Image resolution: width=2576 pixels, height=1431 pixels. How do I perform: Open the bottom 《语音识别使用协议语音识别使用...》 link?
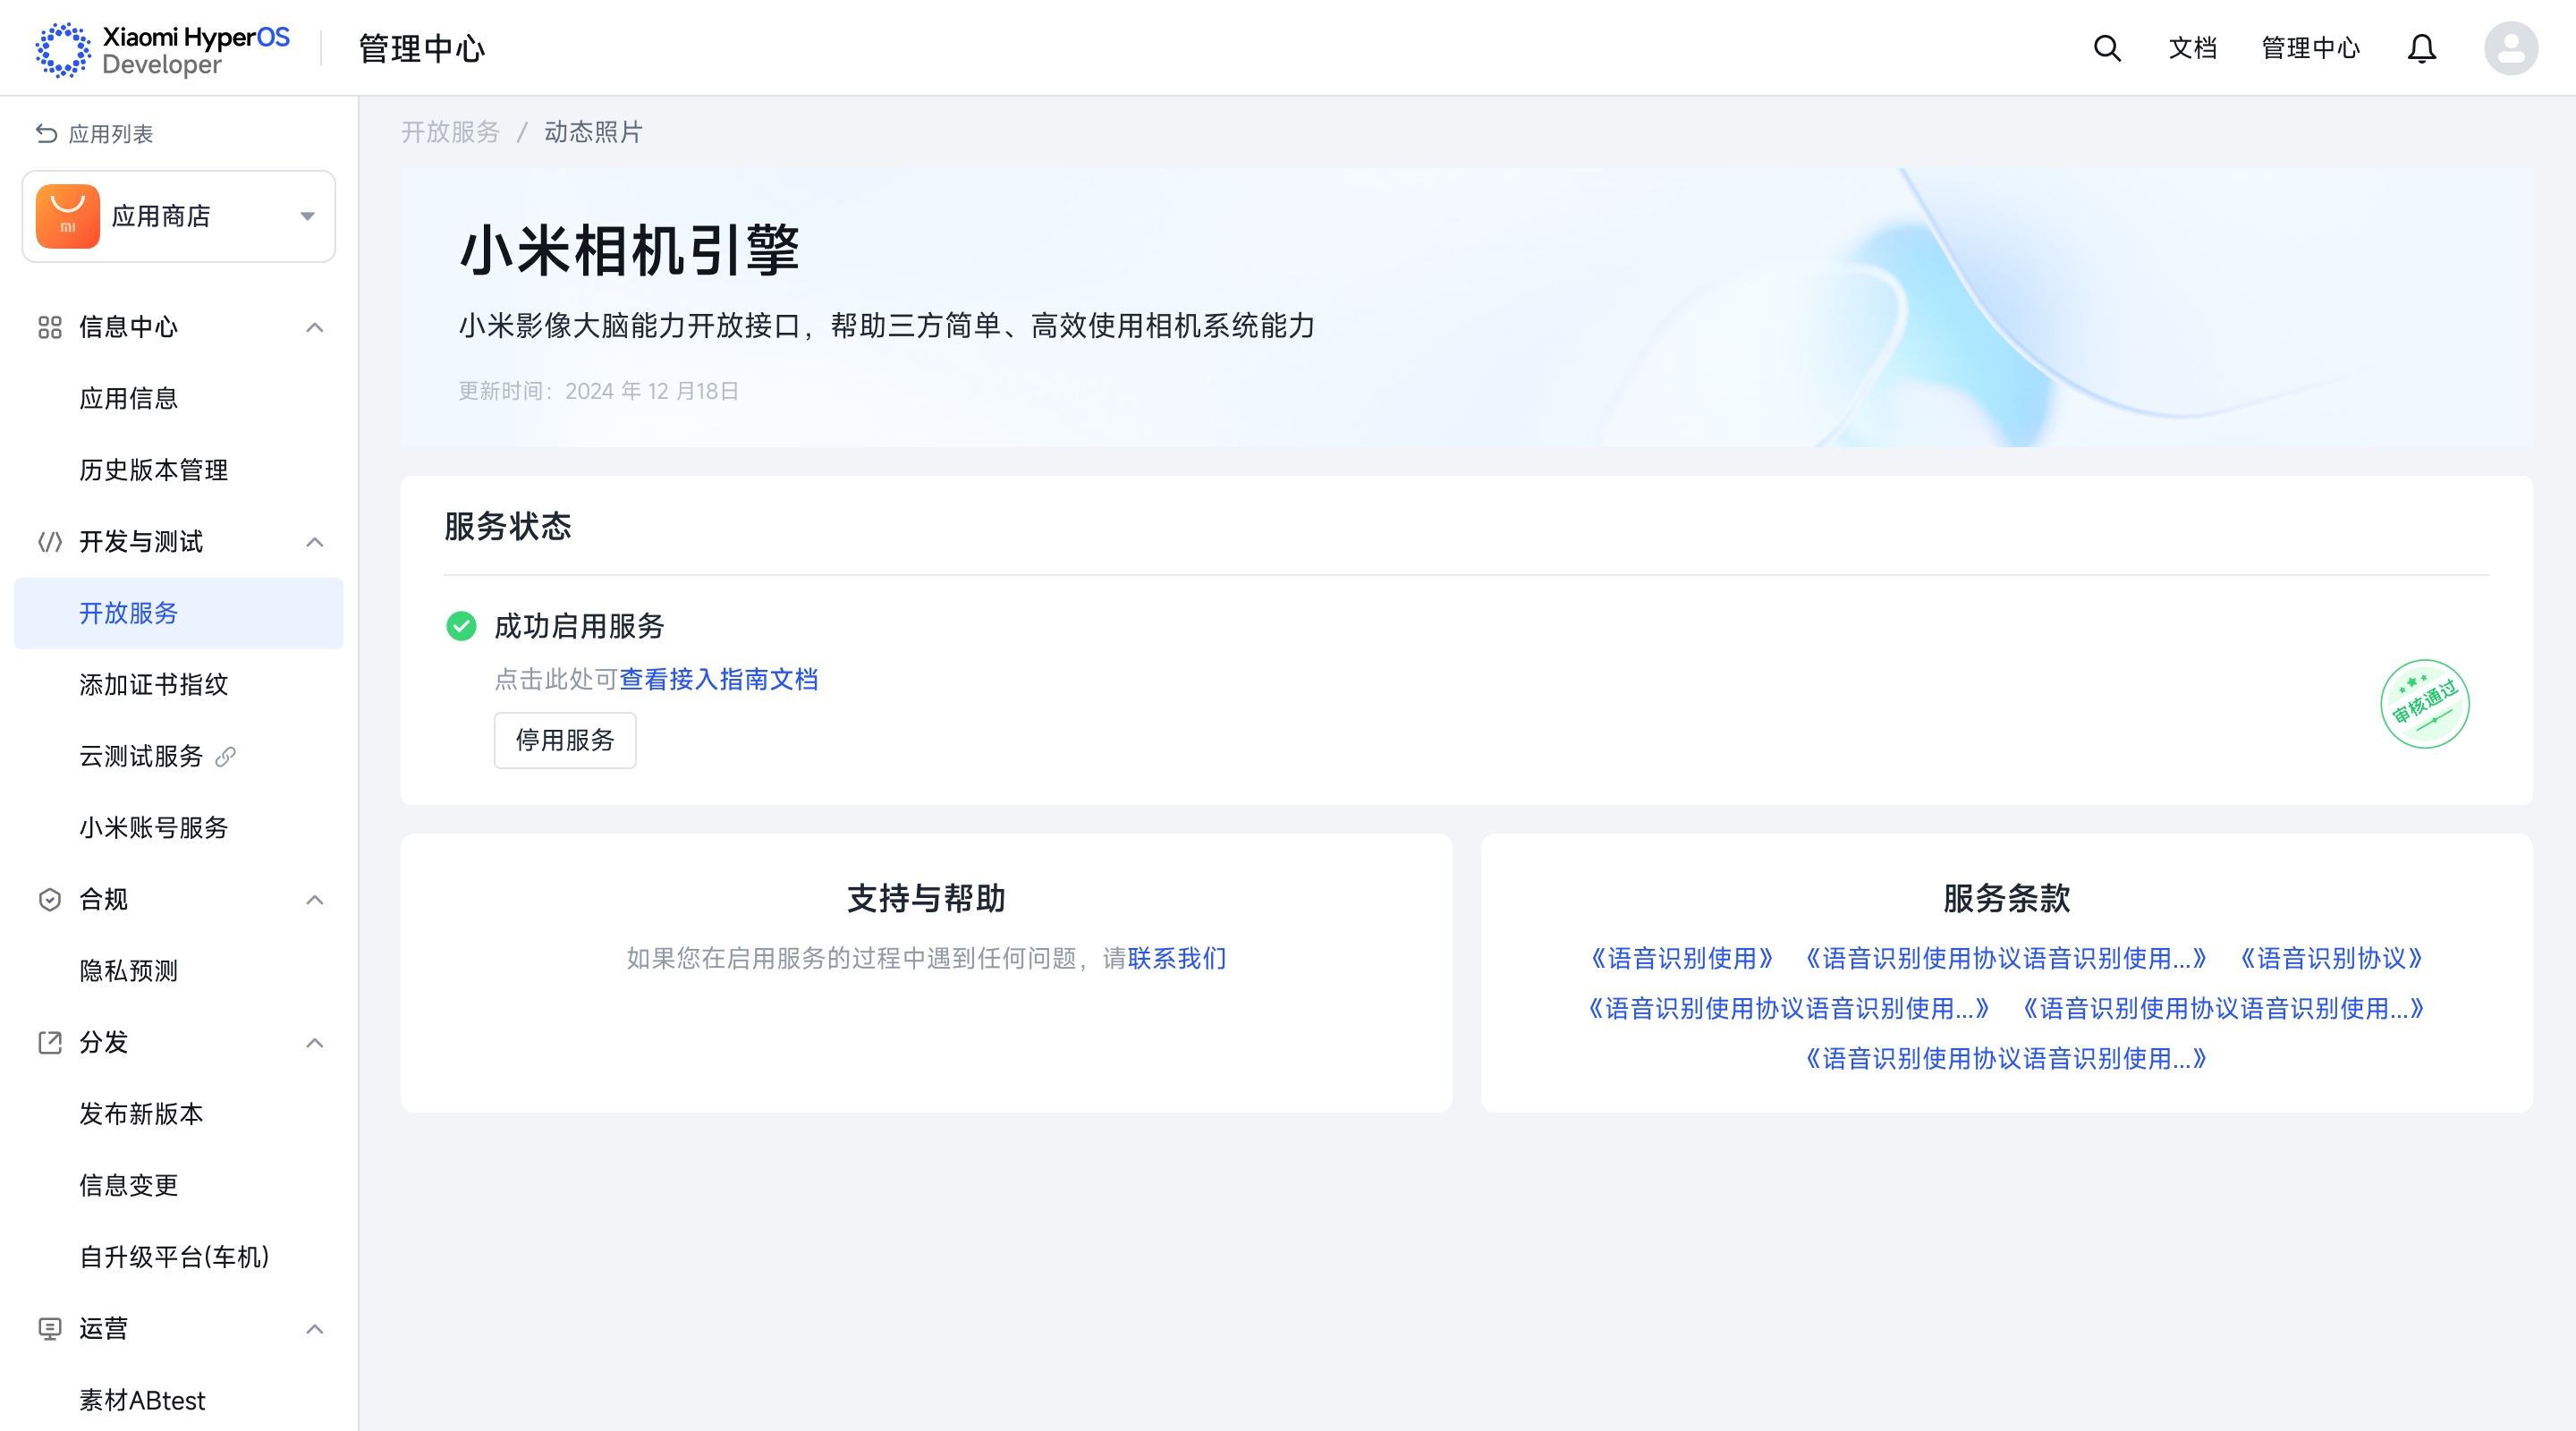tap(2006, 1058)
